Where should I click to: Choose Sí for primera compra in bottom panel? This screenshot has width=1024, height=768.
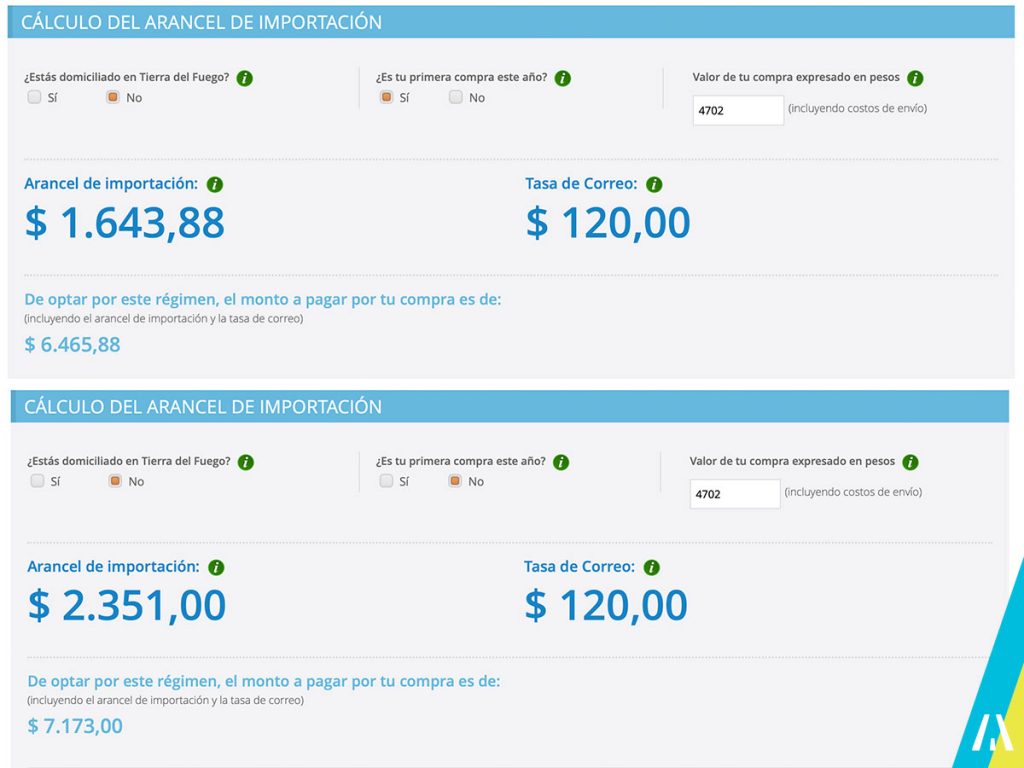point(386,481)
